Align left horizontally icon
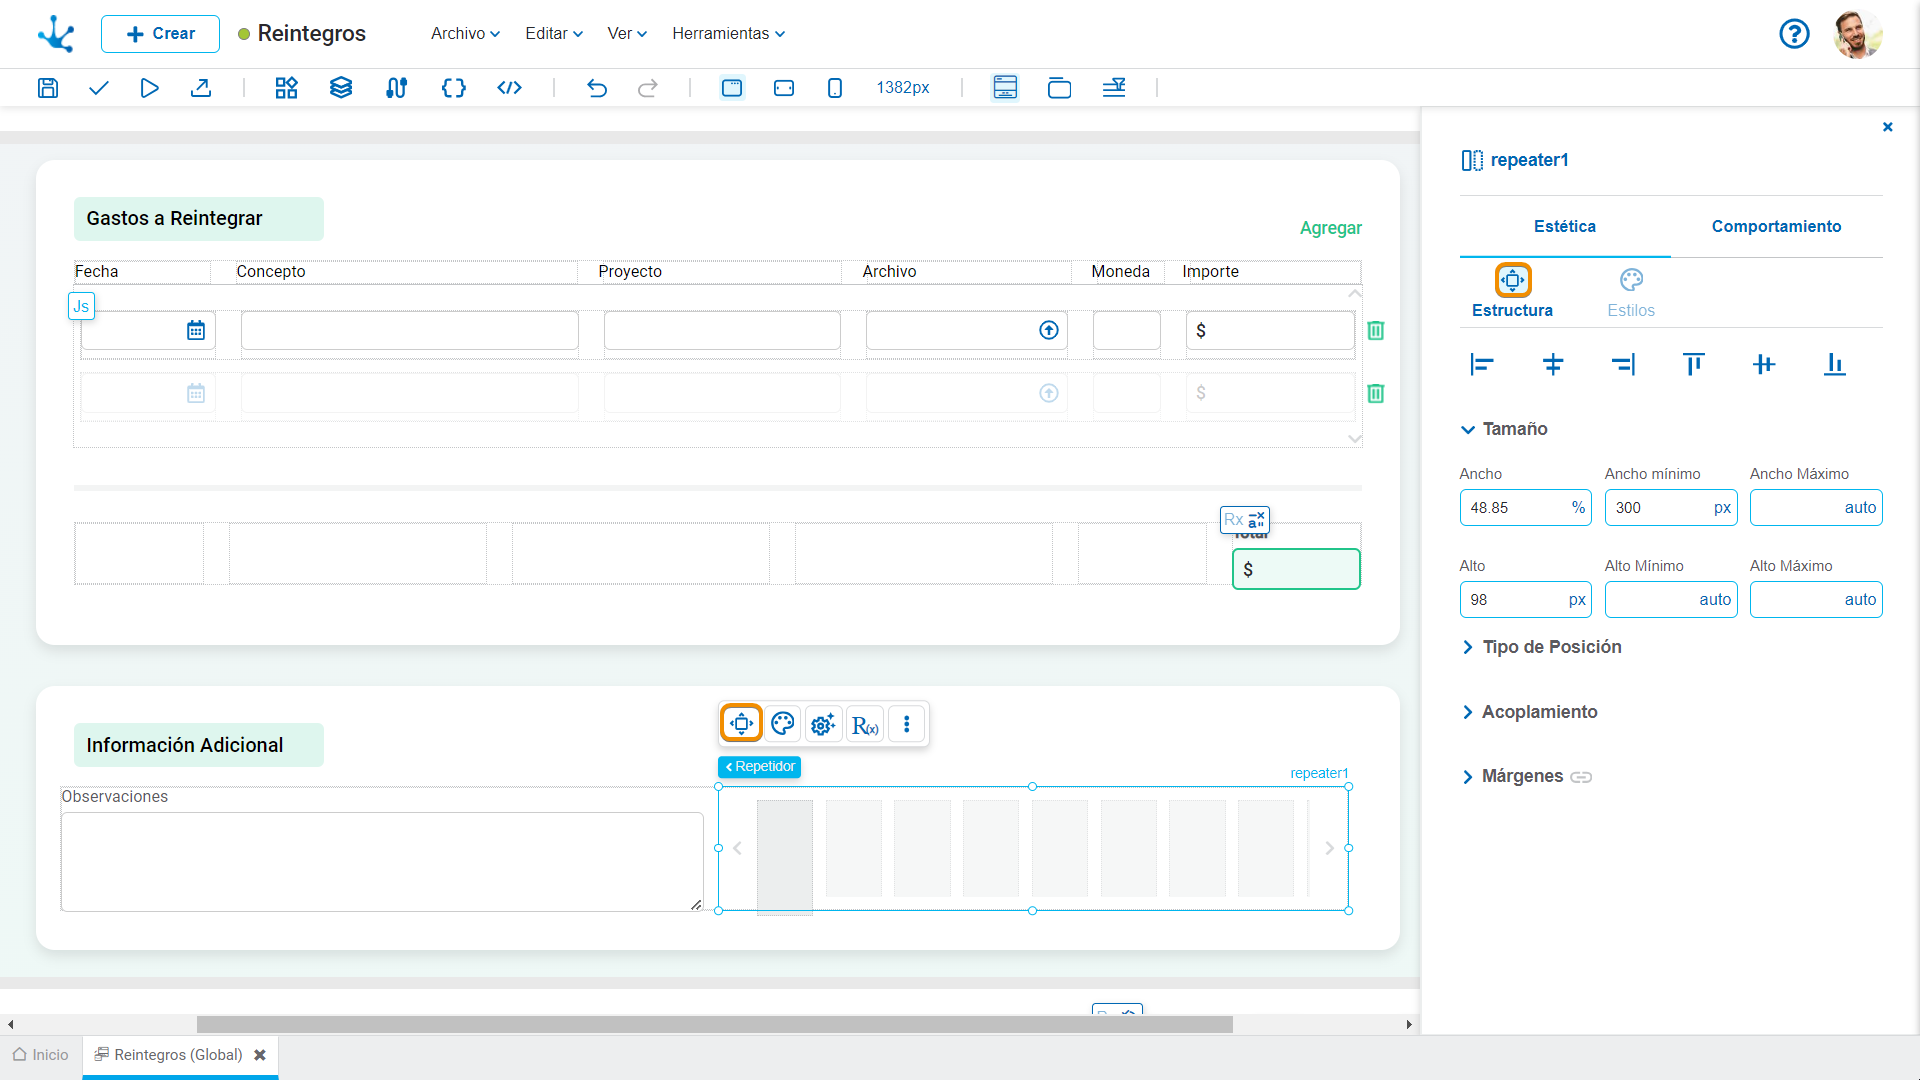1920x1080 pixels. 1482,365
